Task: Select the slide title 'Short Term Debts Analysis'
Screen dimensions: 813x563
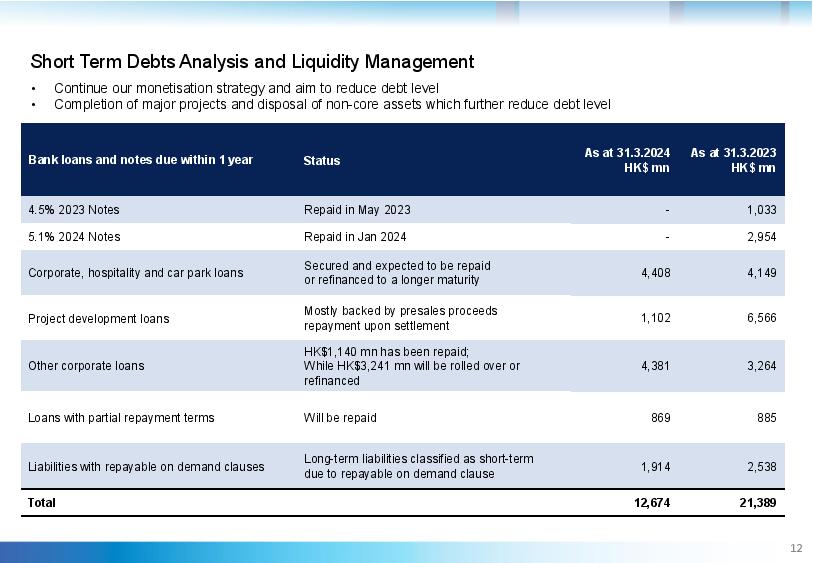Action: (252, 62)
